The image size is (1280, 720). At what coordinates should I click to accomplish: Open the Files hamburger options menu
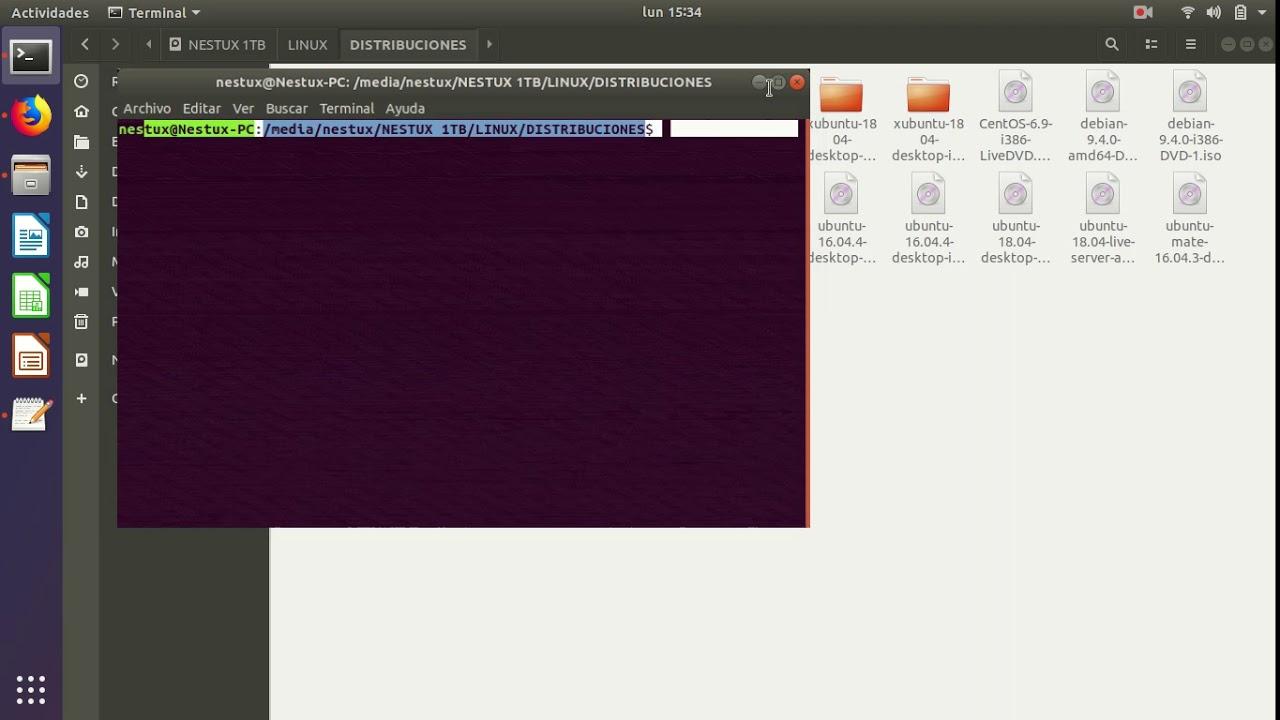(x=1191, y=44)
